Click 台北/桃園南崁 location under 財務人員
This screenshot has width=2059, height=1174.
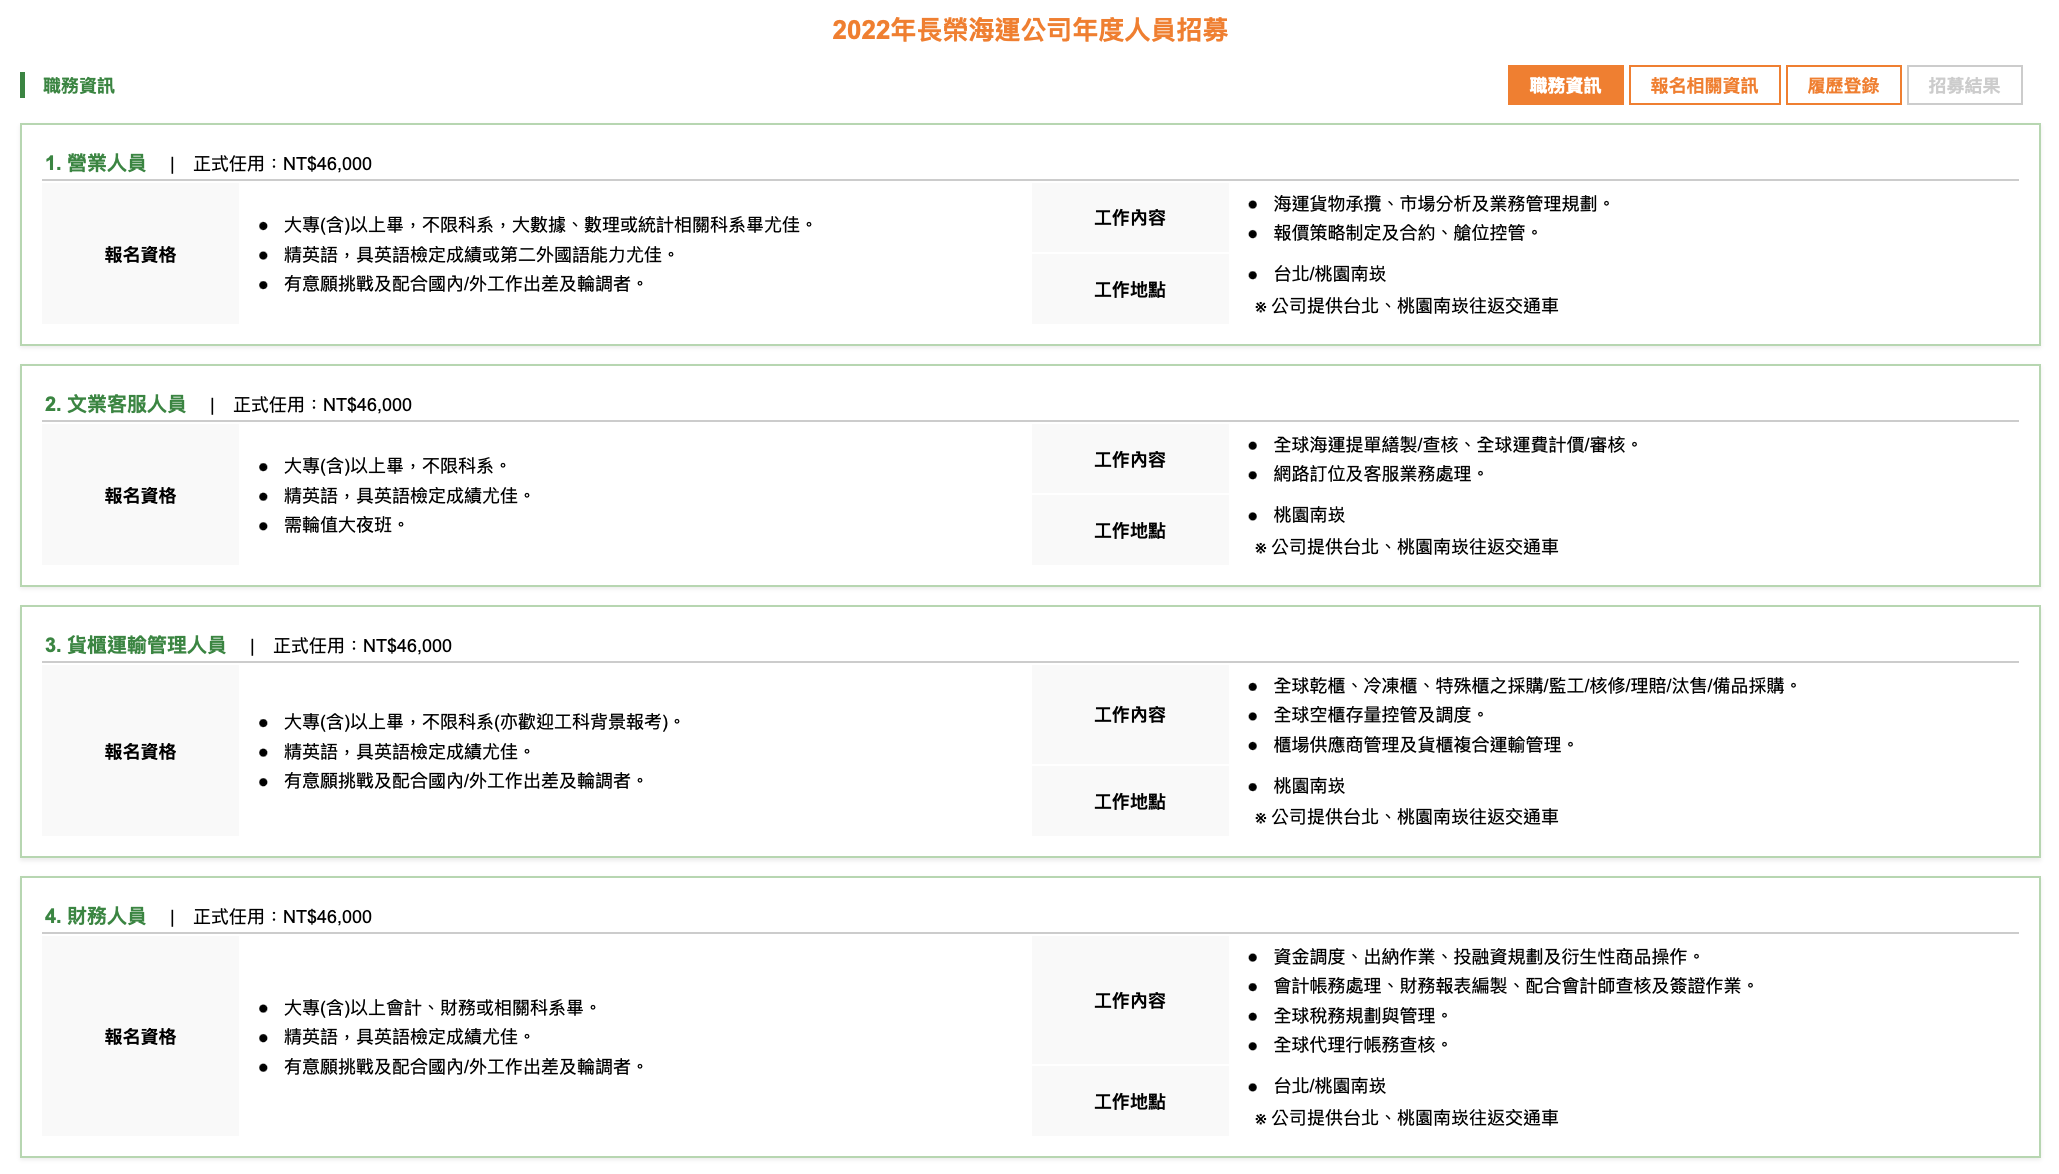pyautogui.click(x=1329, y=1086)
